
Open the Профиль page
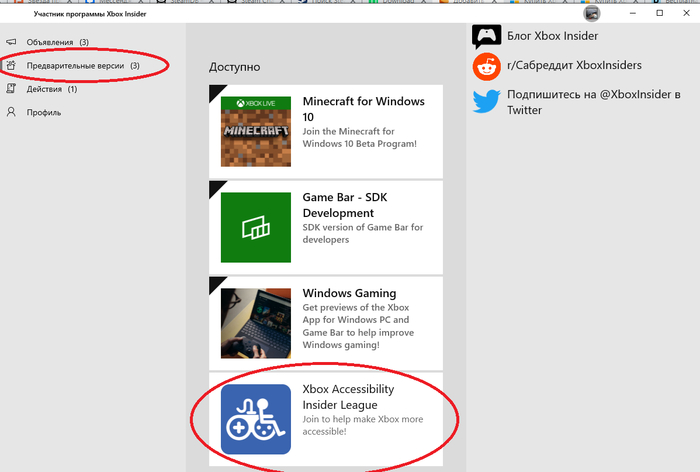pos(44,113)
